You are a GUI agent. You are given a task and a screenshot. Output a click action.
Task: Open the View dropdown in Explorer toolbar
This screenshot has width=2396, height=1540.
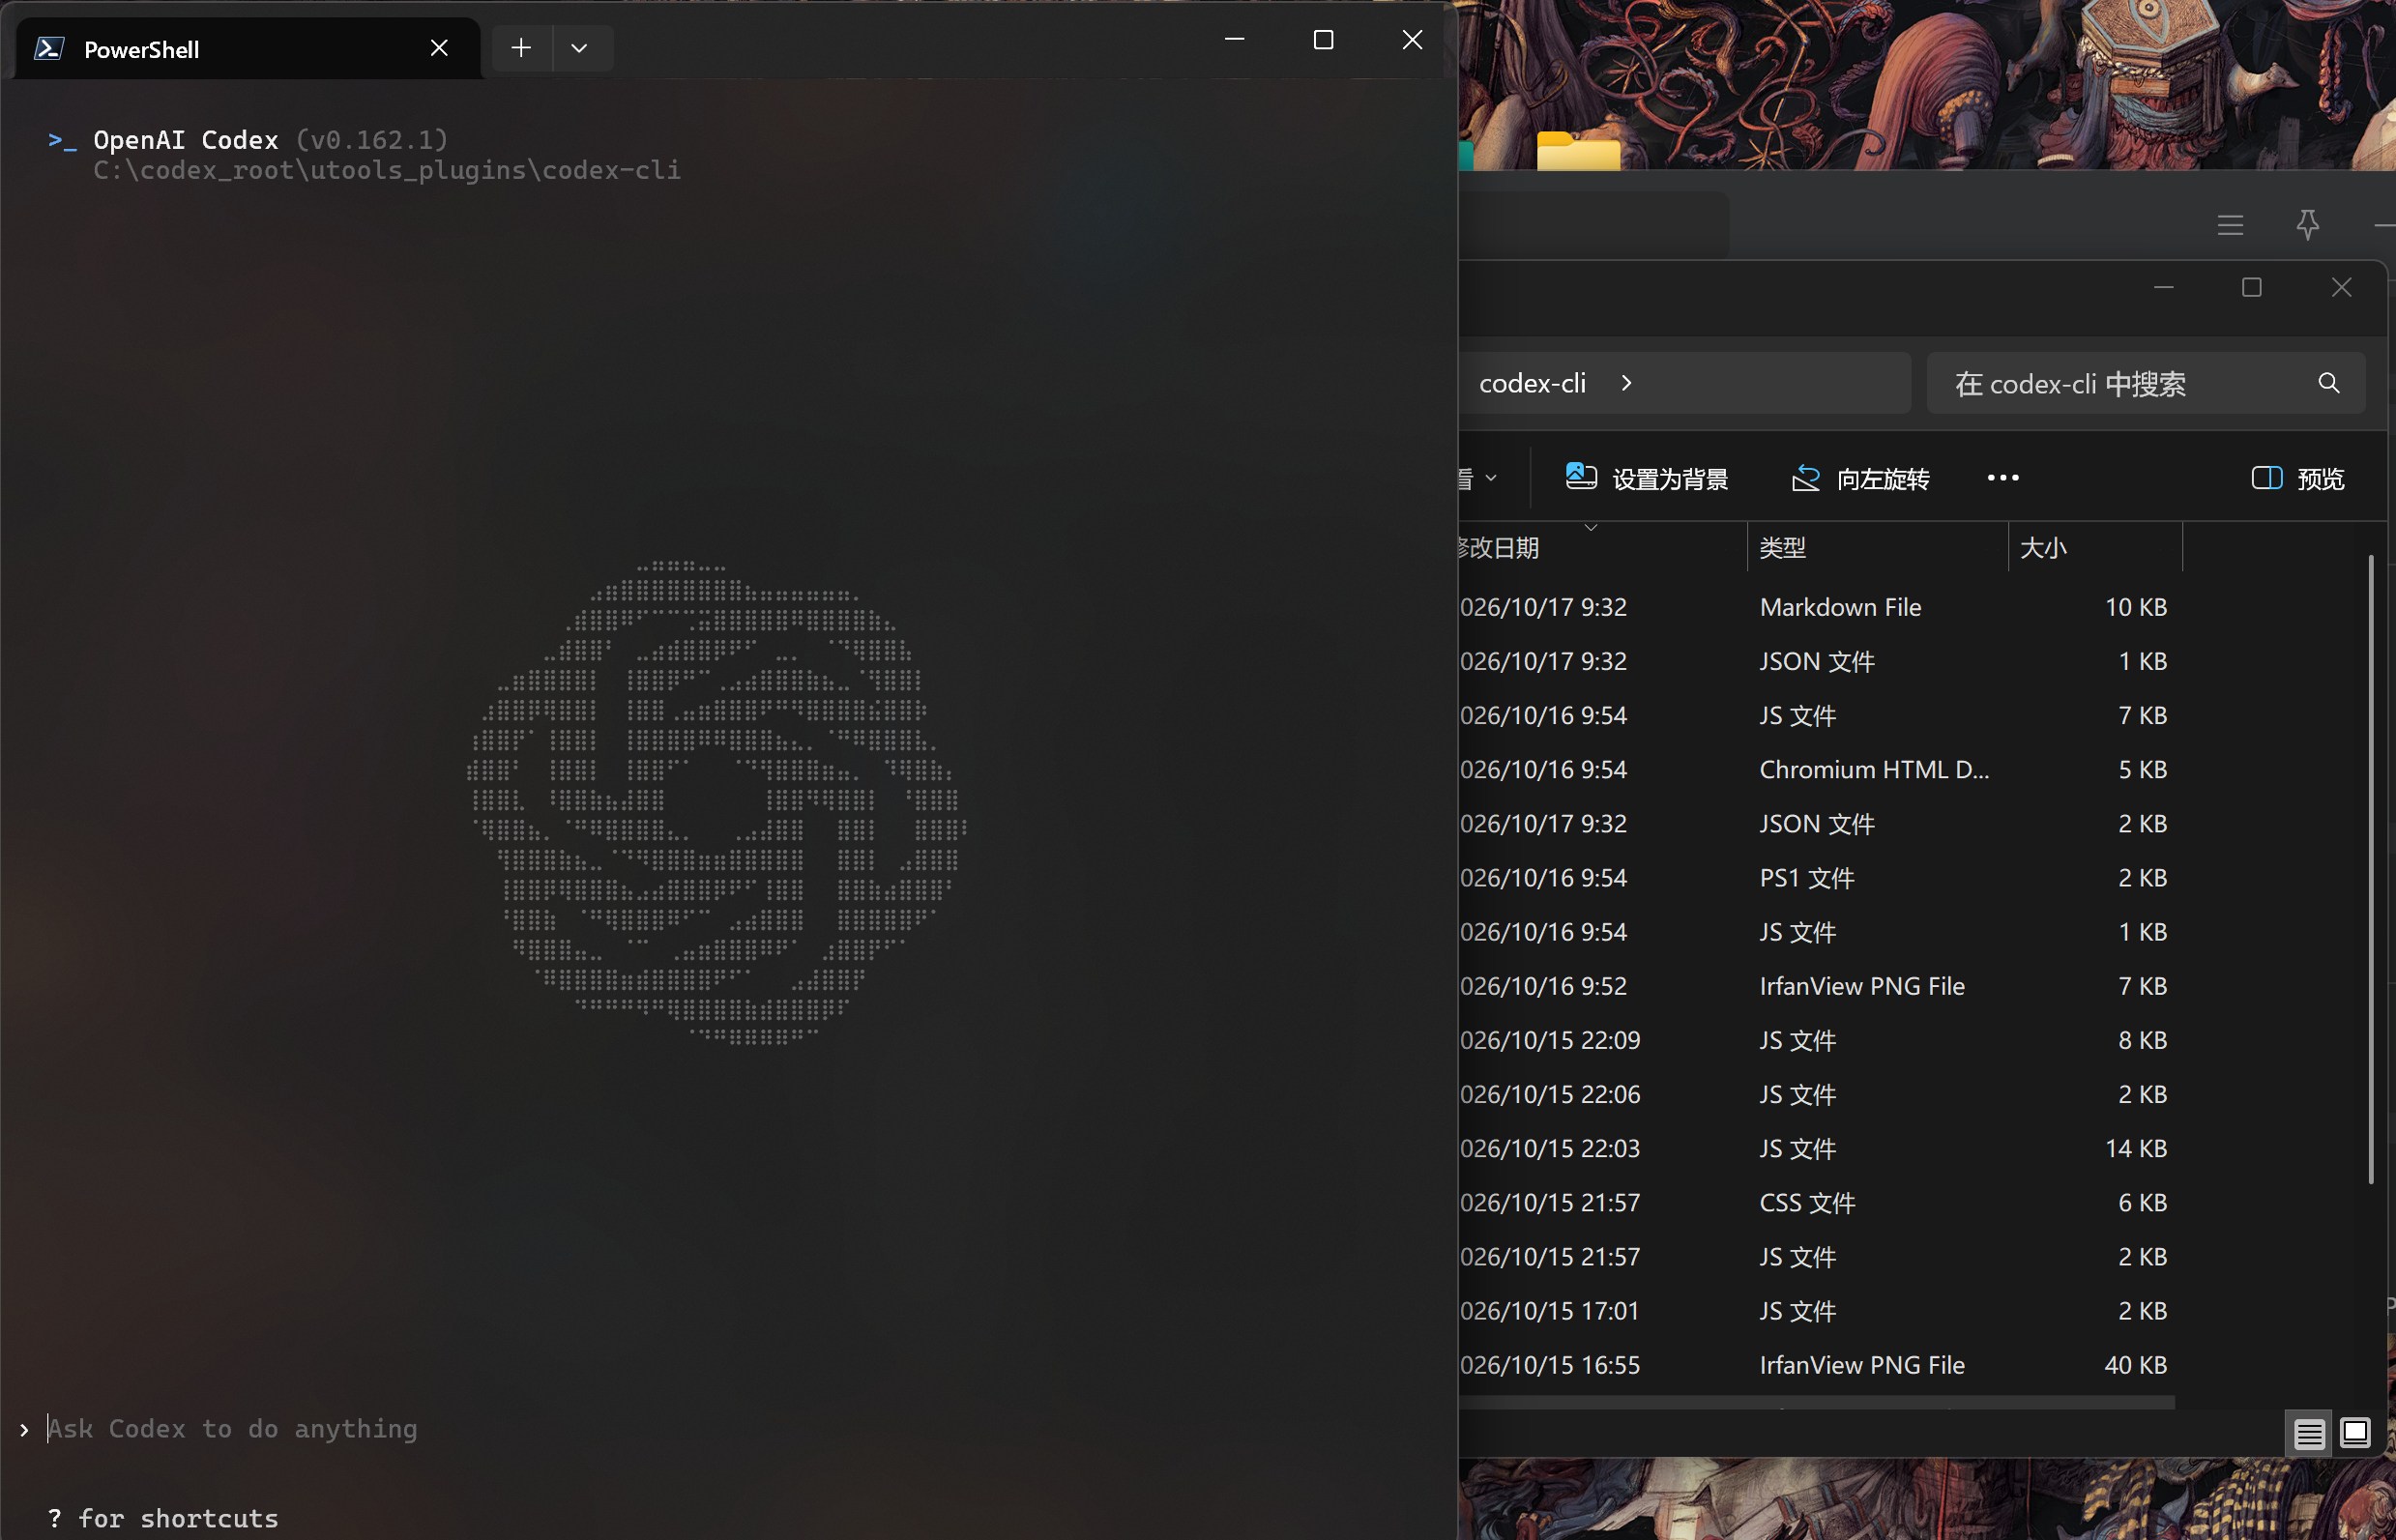(x=1480, y=479)
